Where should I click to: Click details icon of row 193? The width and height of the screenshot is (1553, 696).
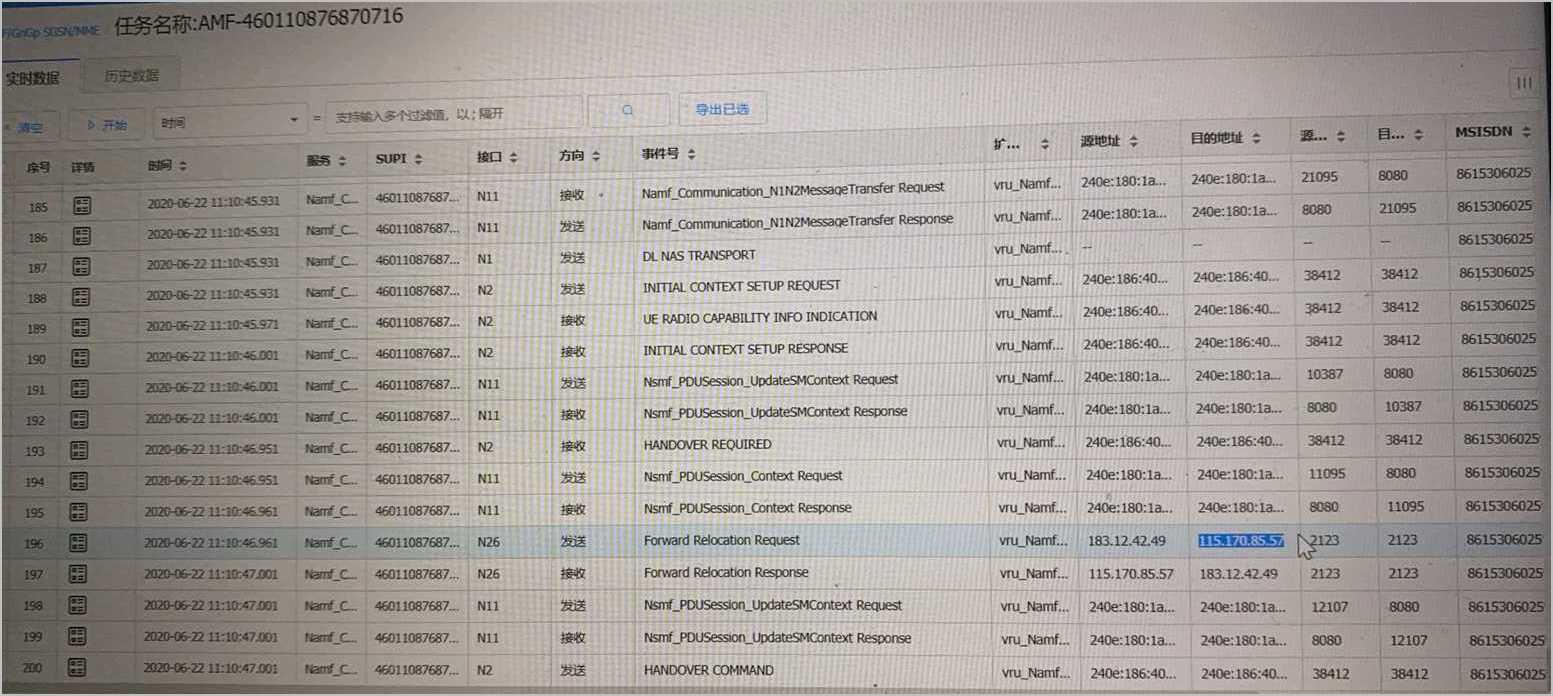pos(80,450)
